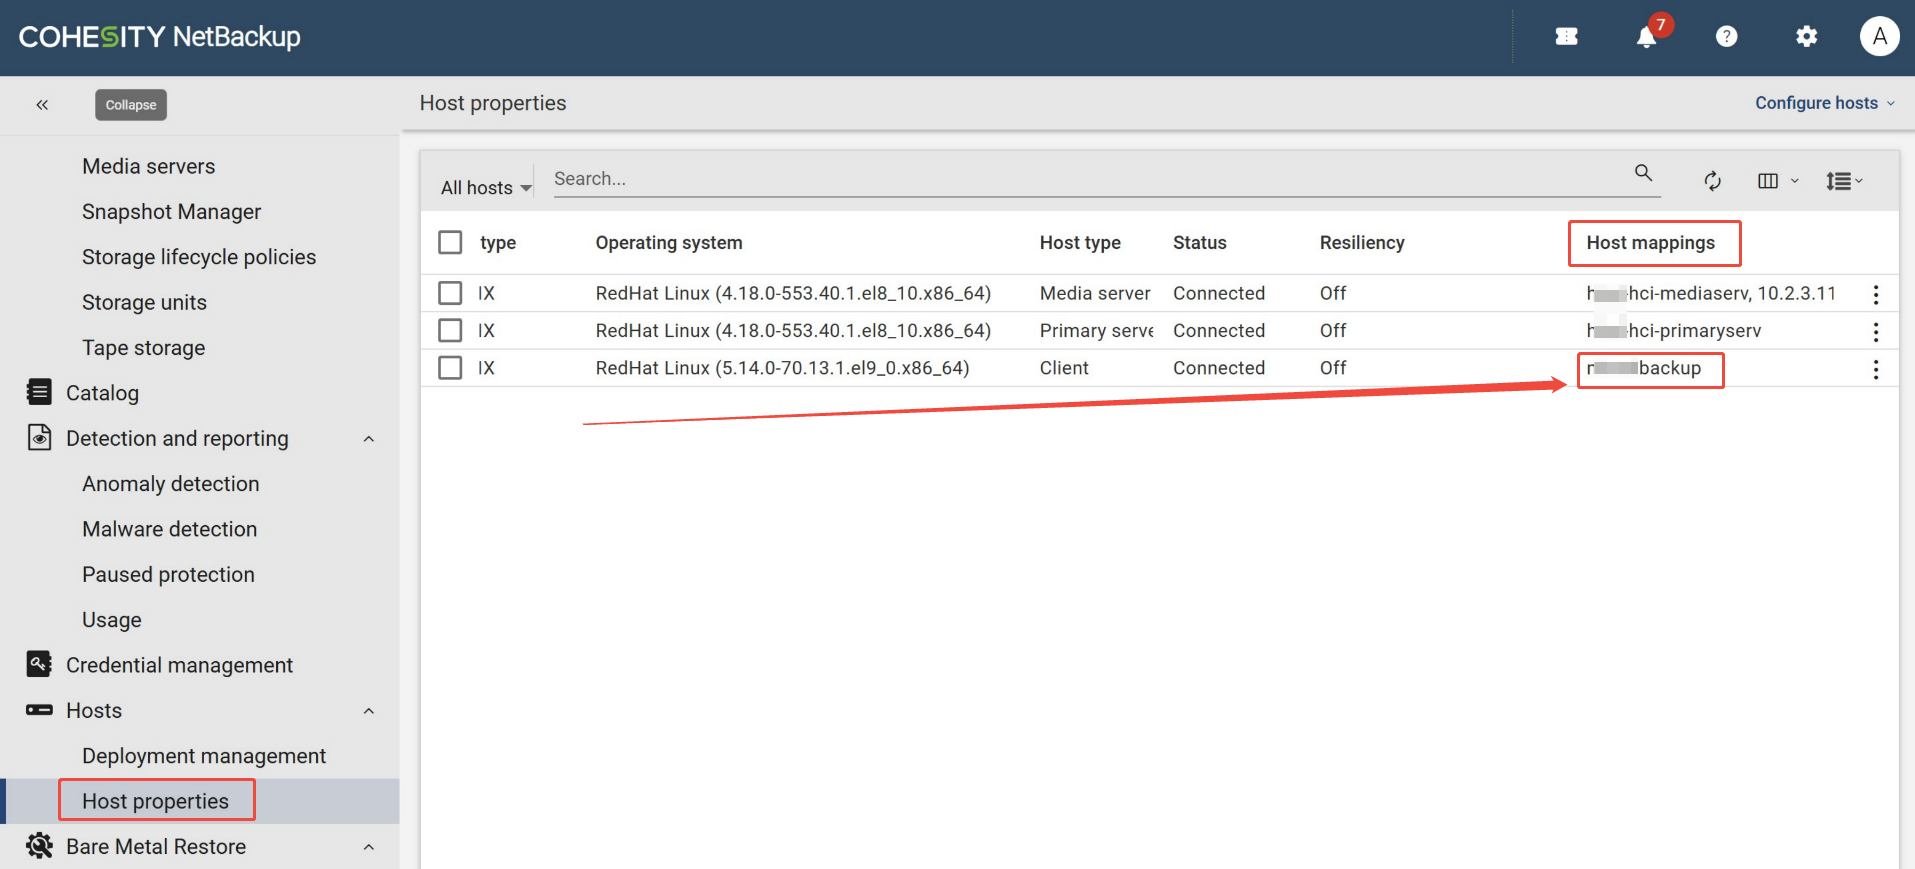Check the Primary server row checkbox
Viewport: 1915px width, 869px height.
[x=450, y=331]
